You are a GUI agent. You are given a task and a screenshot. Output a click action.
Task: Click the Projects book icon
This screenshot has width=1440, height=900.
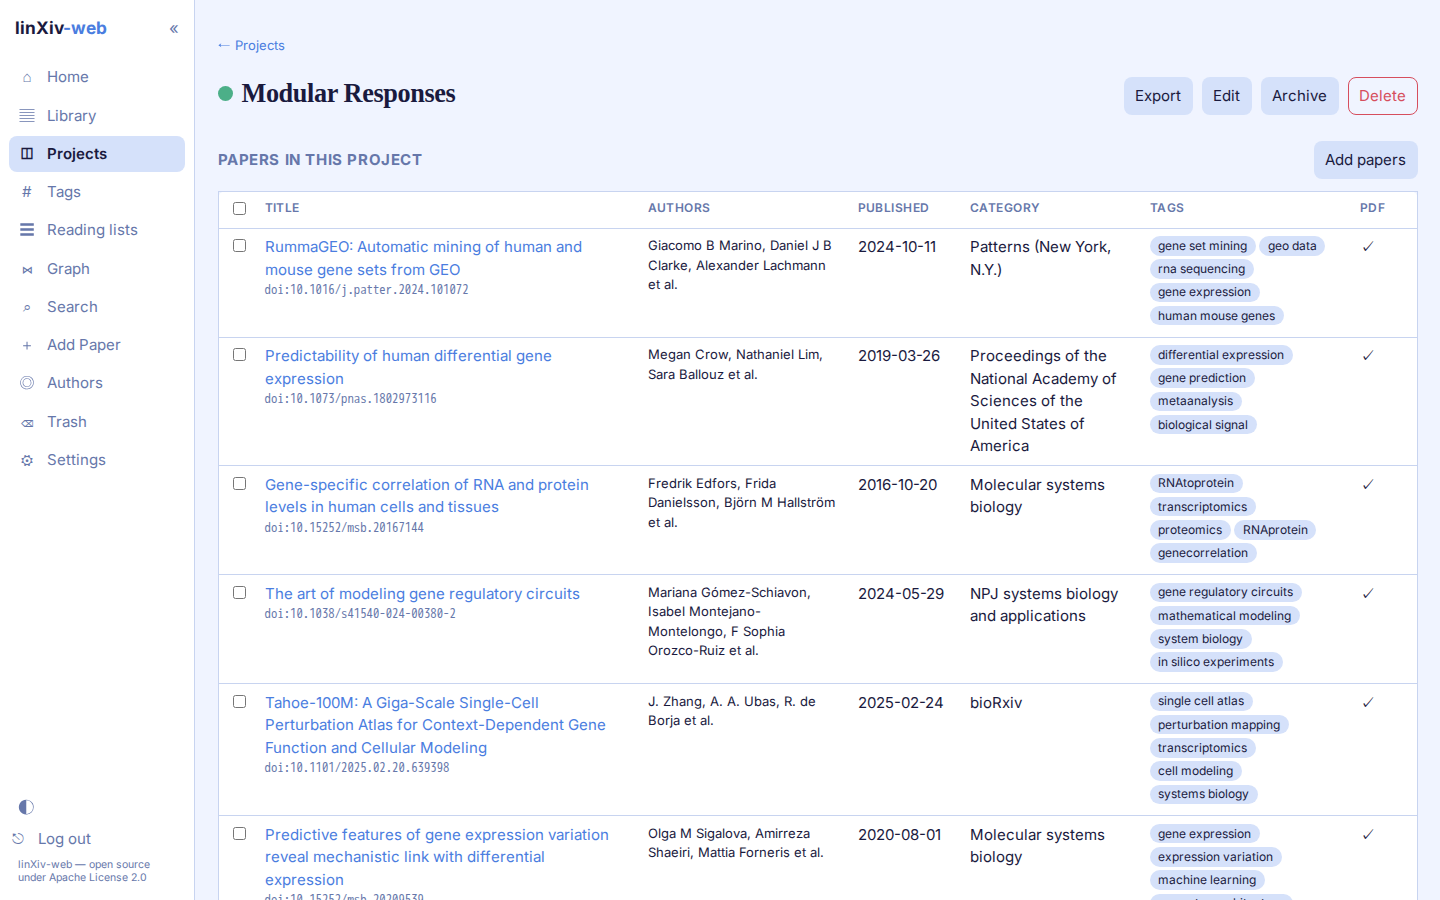[x=27, y=154]
